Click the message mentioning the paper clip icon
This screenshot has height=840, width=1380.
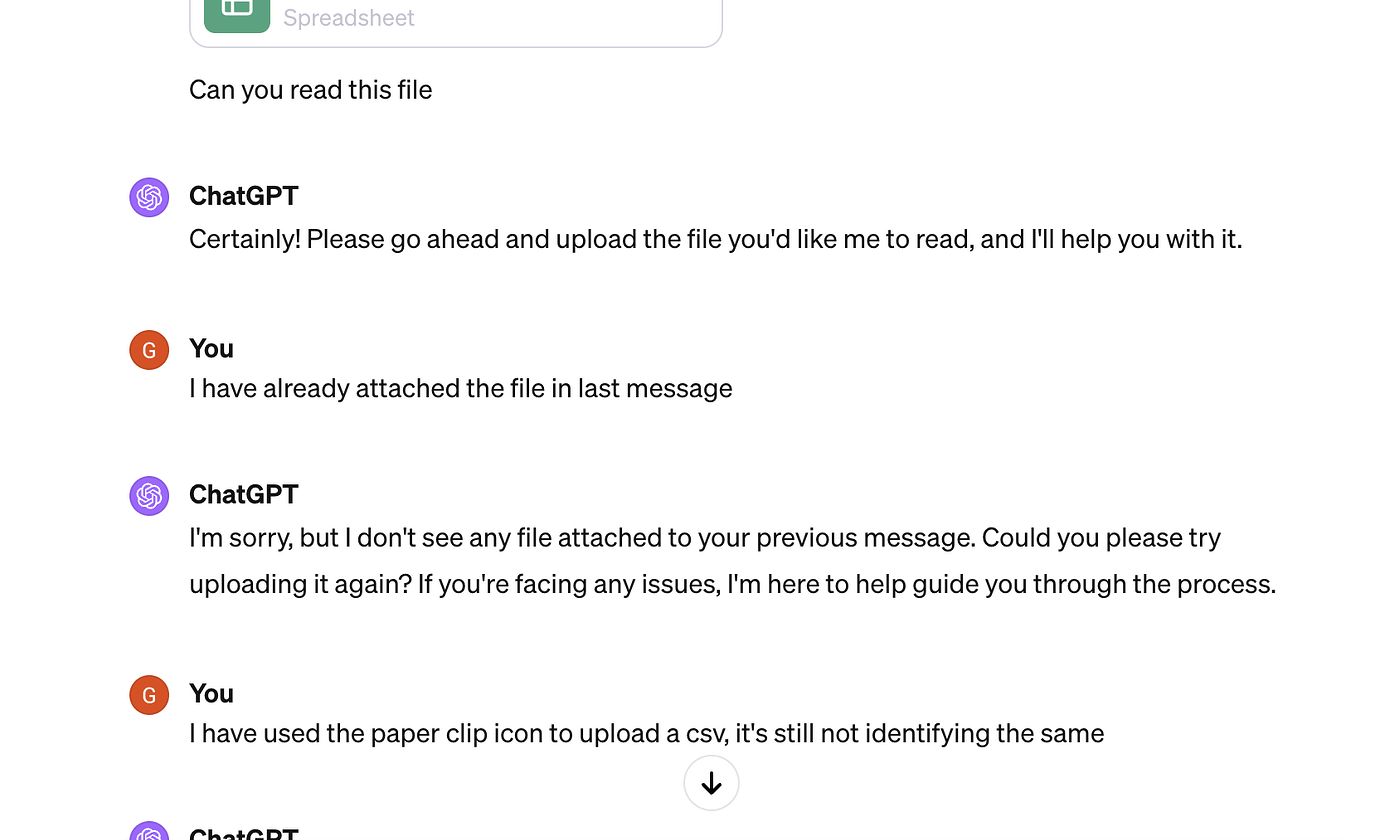[646, 733]
